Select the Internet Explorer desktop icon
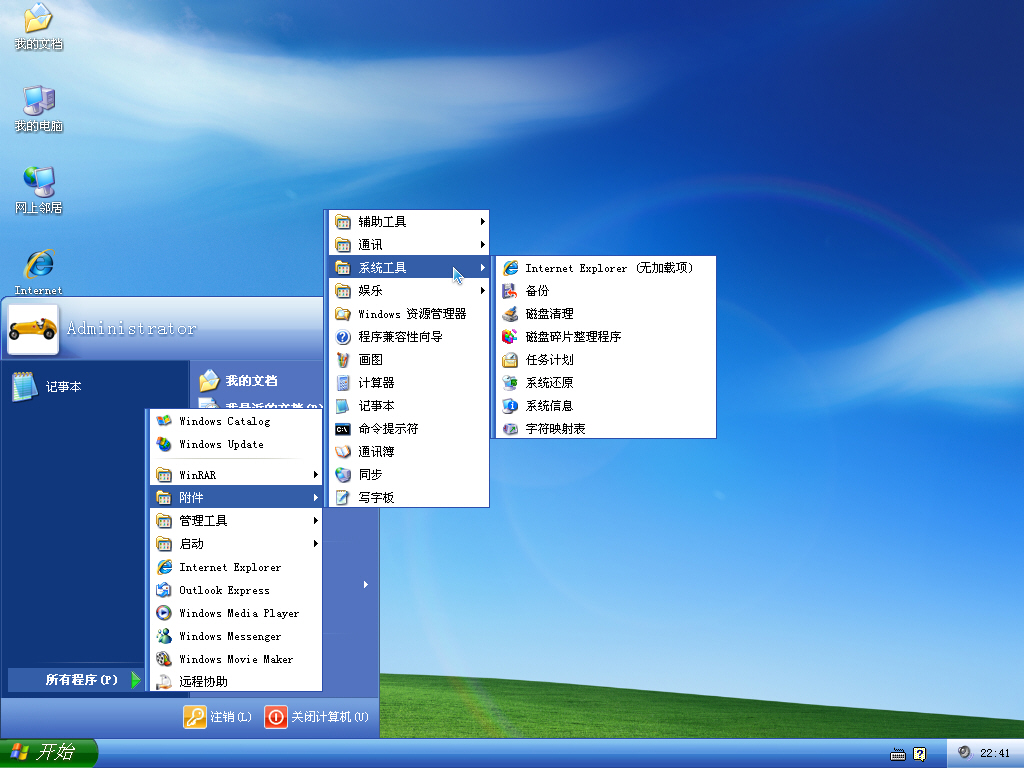This screenshot has height=768, width=1024. [x=39, y=272]
